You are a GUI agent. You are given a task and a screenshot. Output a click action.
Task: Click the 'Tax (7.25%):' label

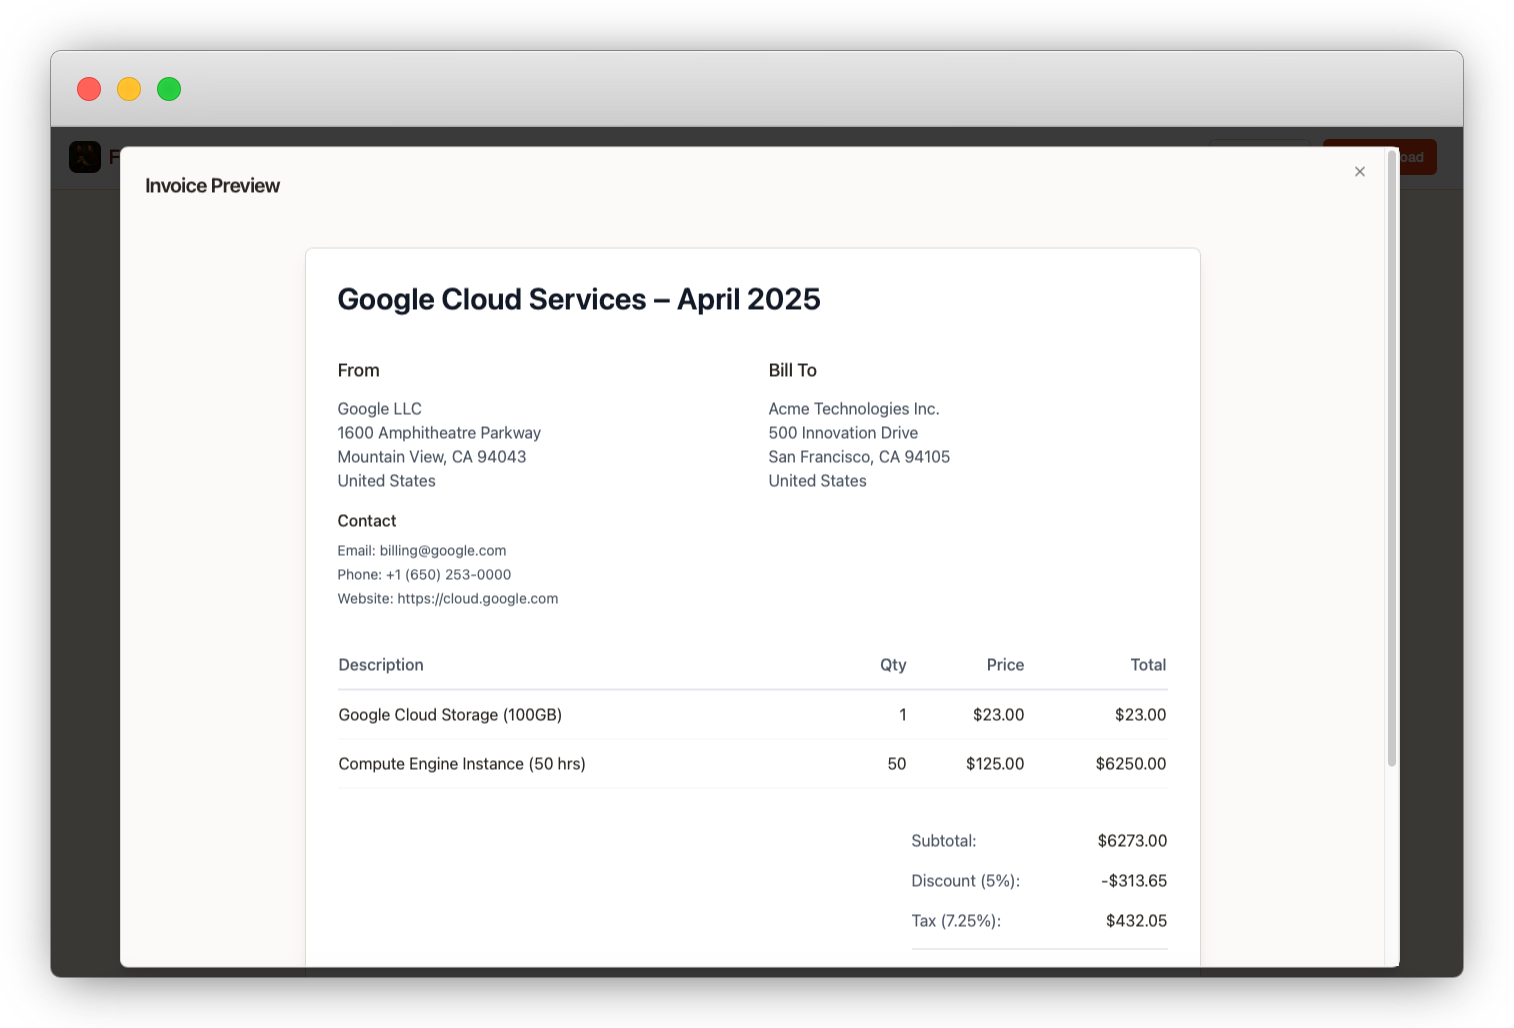[x=956, y=921]
